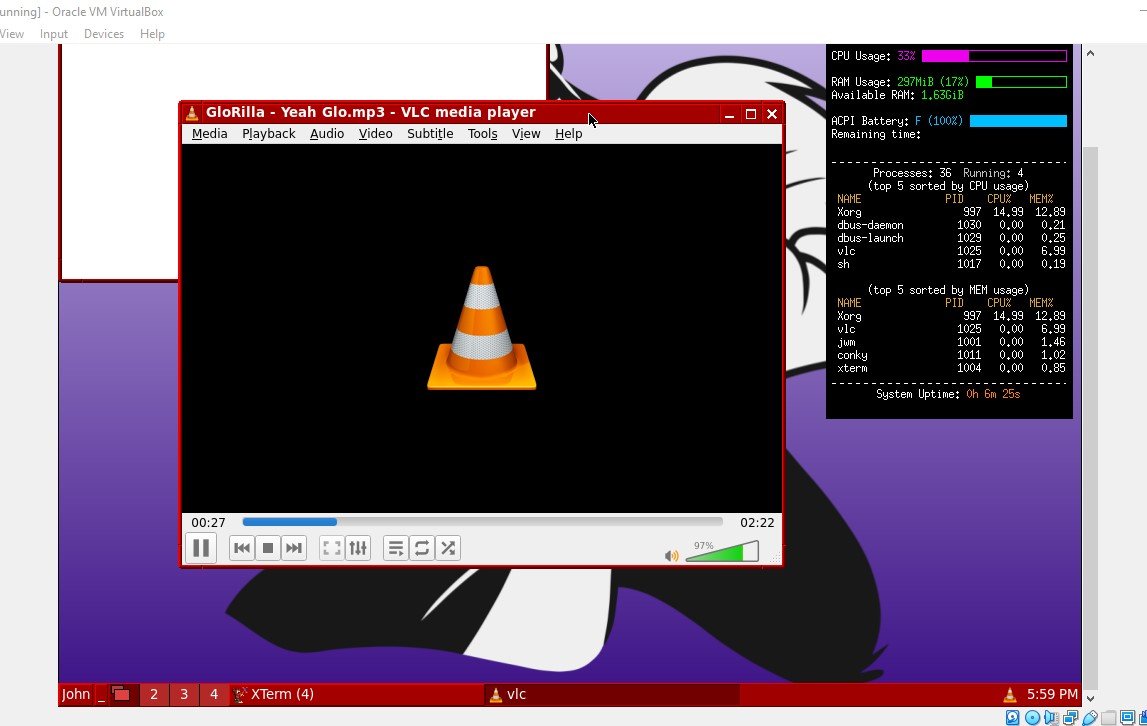
Task: Click the VLC cone tray icon
Action: point(1010,694)
